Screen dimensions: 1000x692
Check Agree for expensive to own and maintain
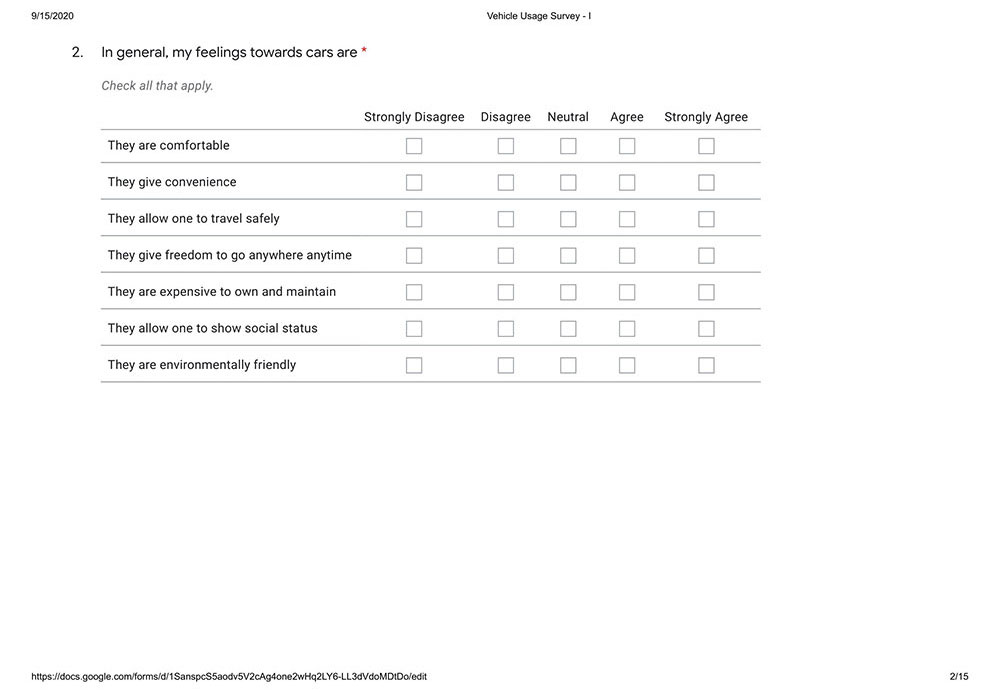(627, 292)
